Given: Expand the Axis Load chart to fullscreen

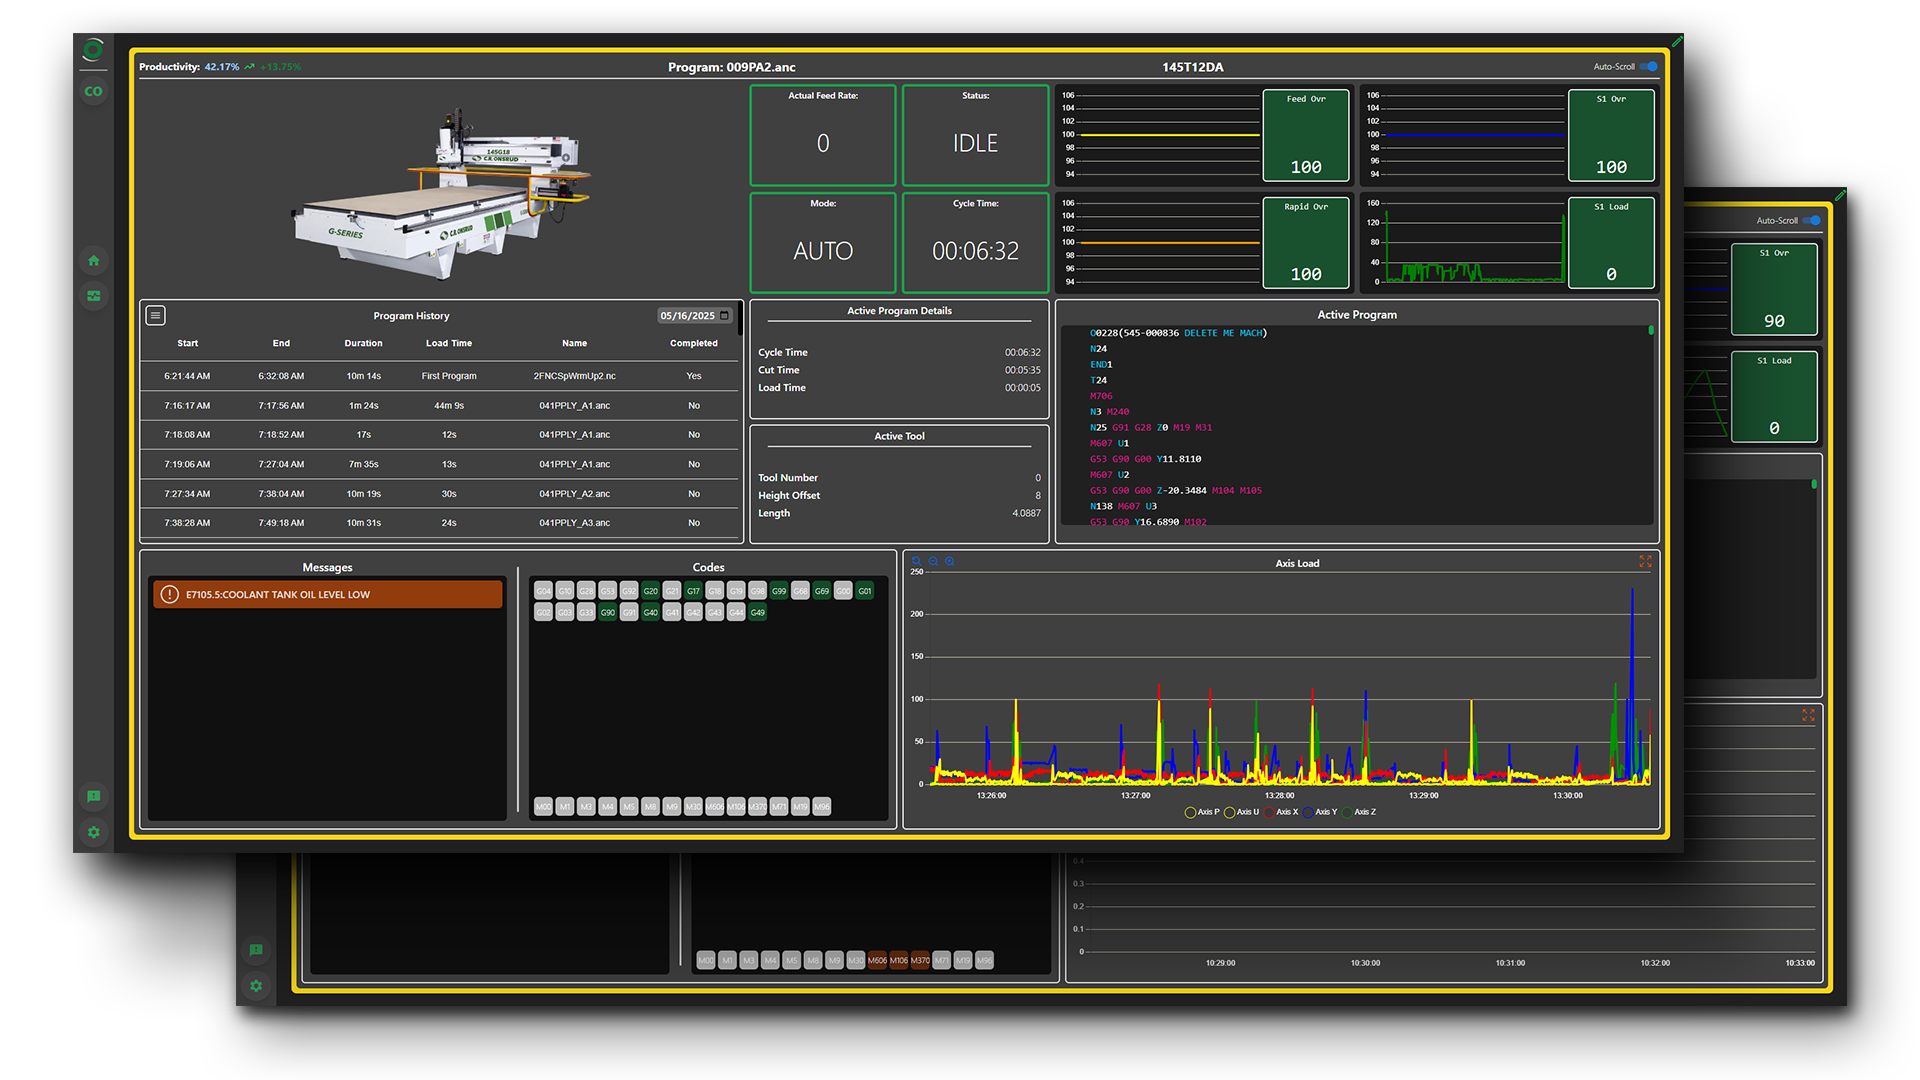Looking at the screenshot, I should [1645, 562].
